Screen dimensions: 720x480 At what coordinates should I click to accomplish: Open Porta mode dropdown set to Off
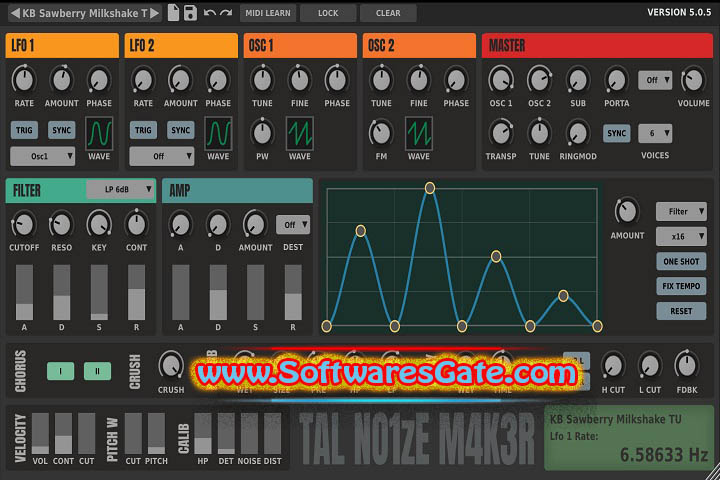[x=655, y=80]
